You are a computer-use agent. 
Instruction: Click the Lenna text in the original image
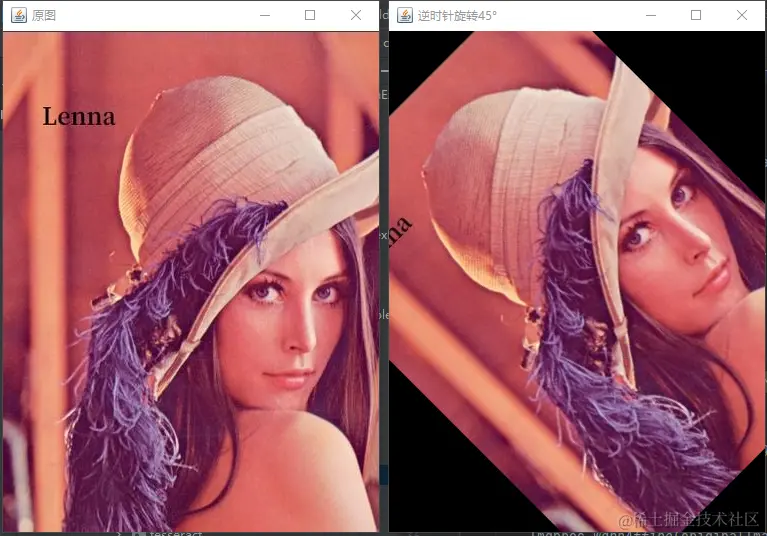tap(79, 116)
